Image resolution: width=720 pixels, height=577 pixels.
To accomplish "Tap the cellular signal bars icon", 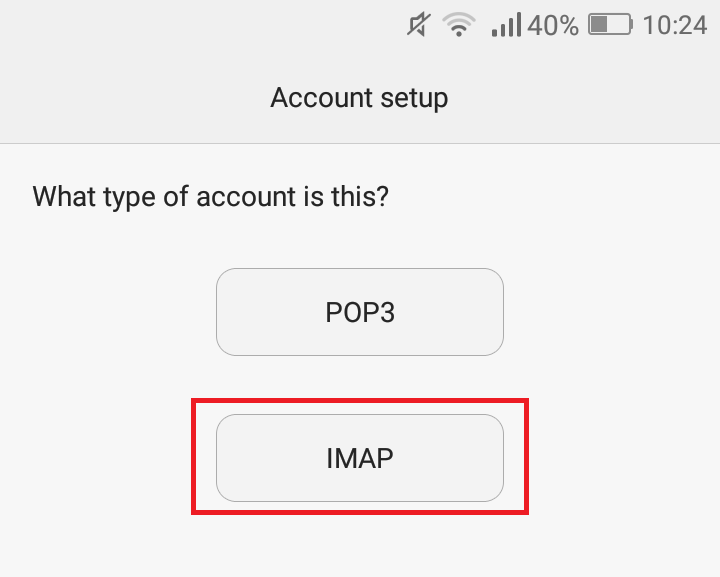I will pos(507,25).
